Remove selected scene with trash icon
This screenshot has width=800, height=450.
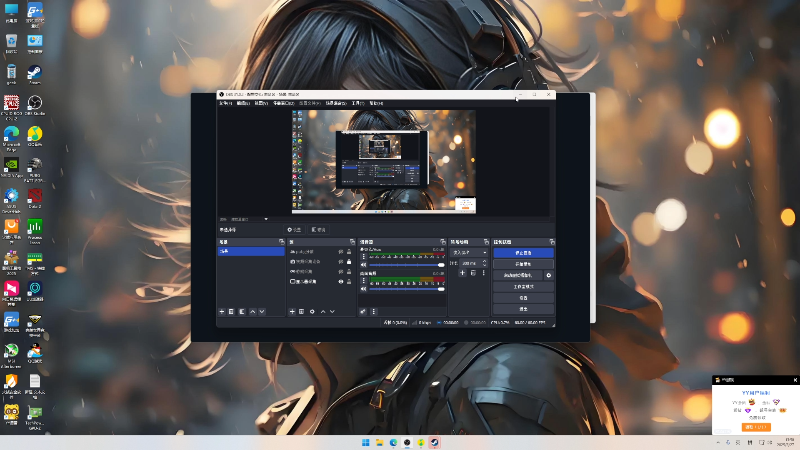[231, 311]
